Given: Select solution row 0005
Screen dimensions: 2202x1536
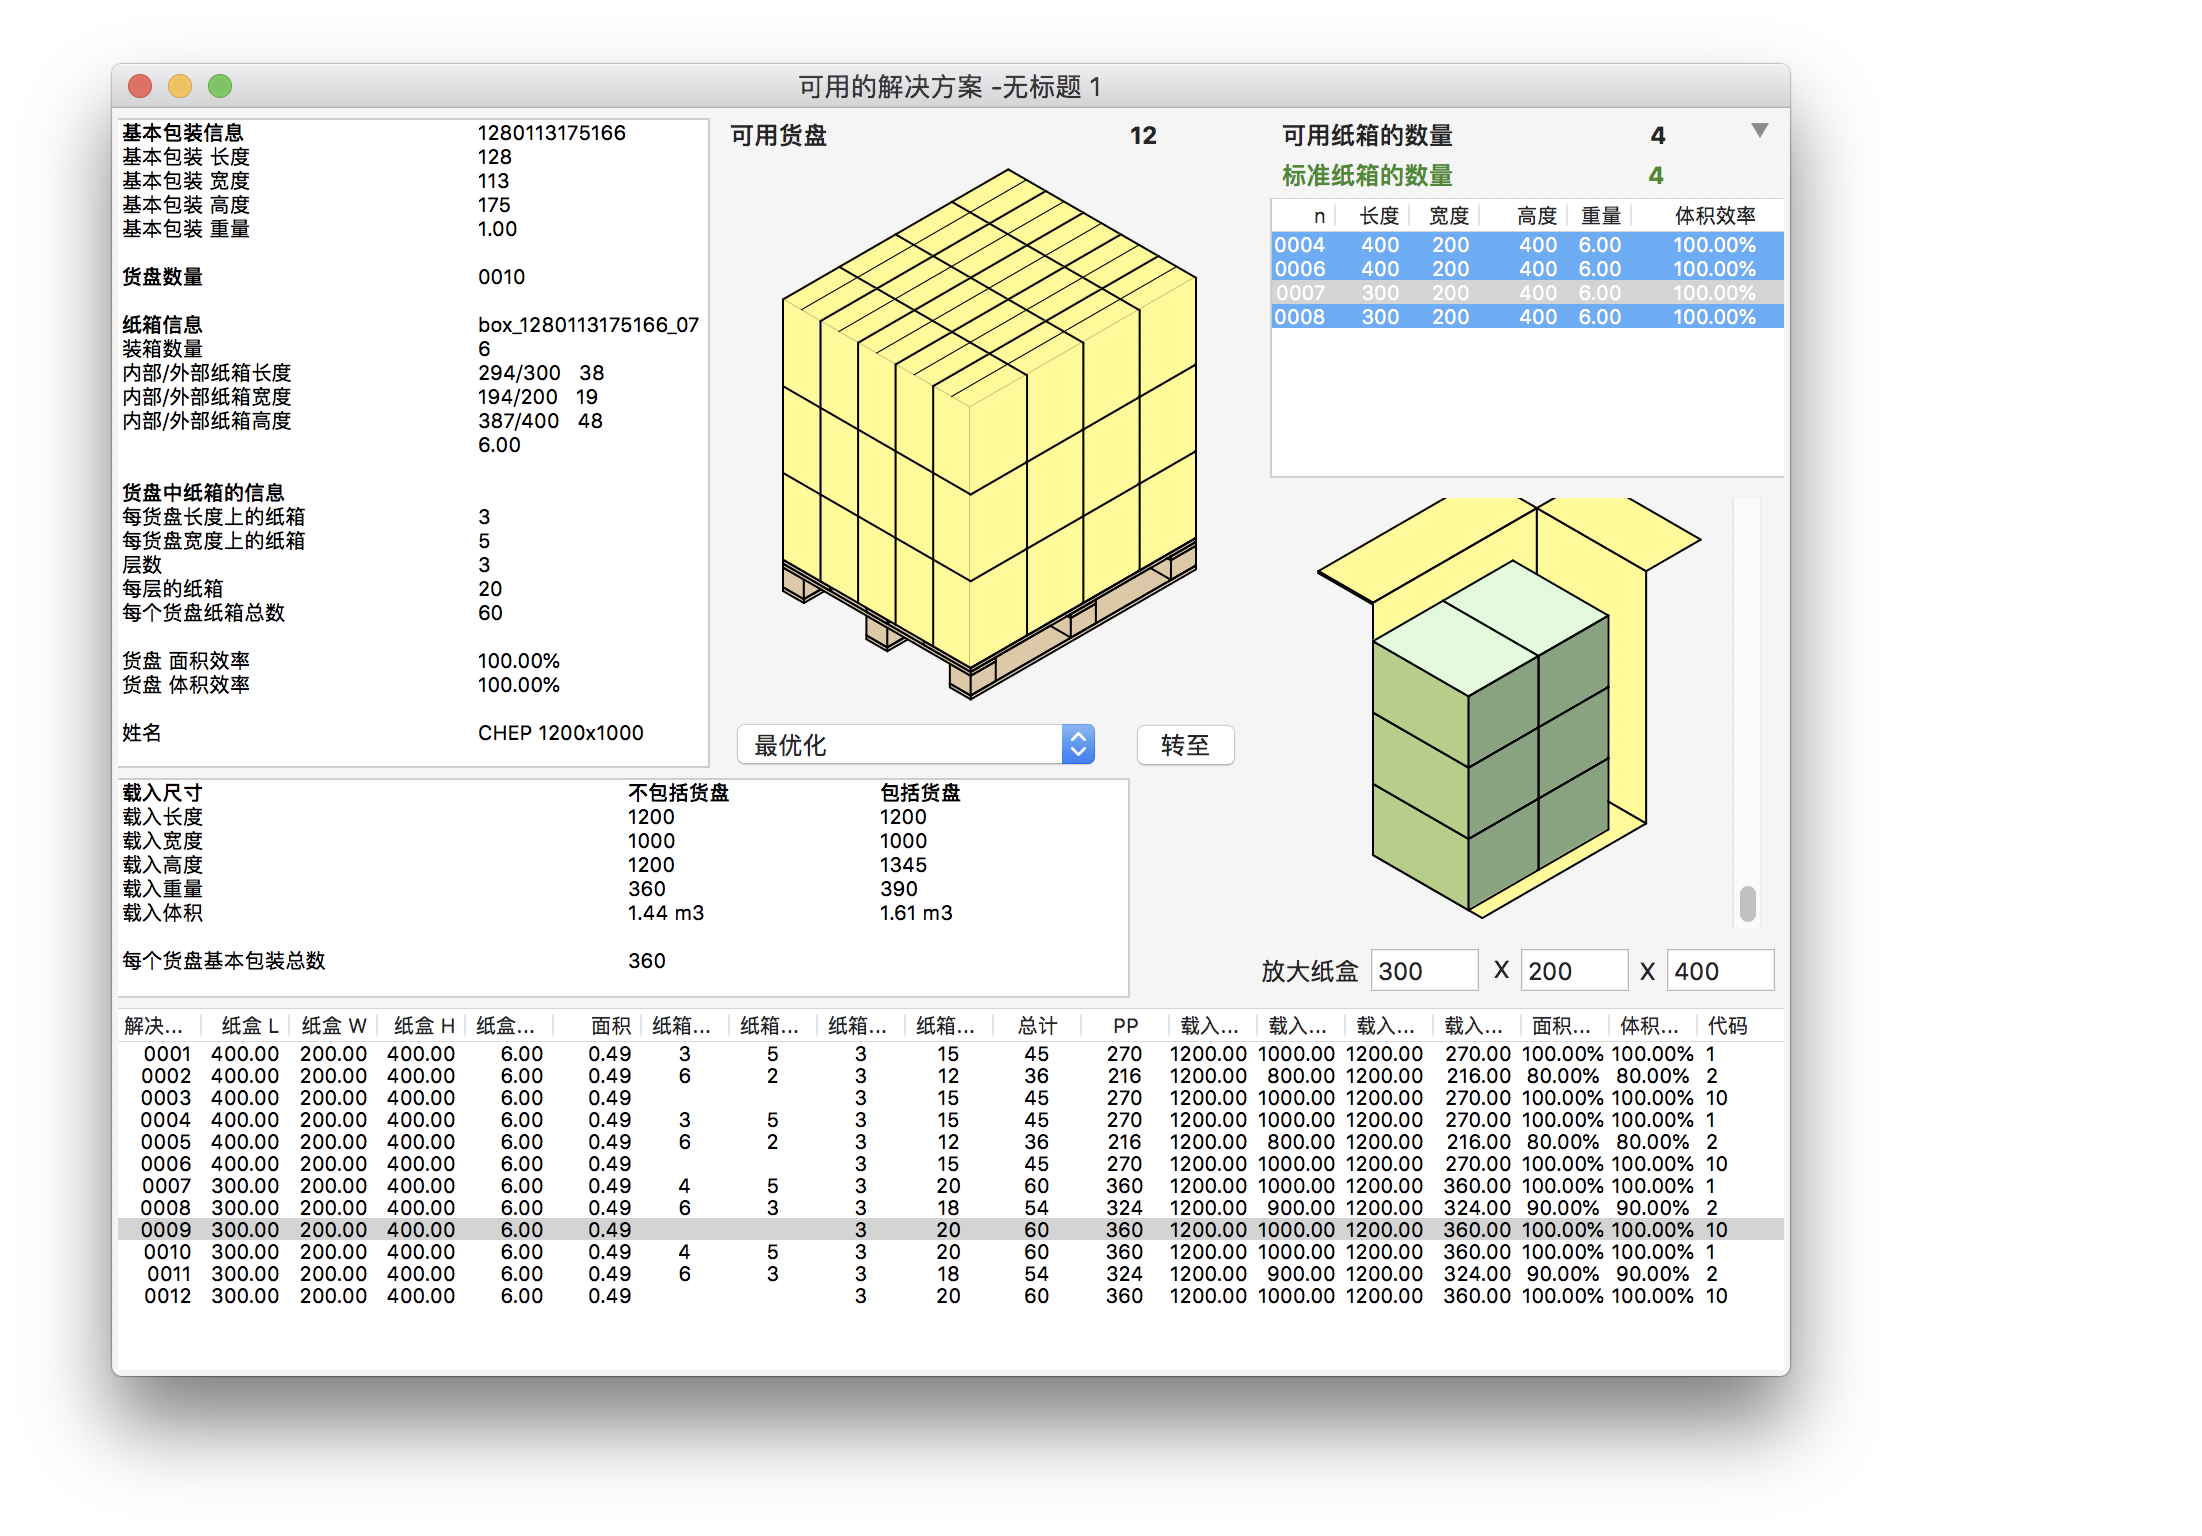Looking at the screenshot, I should 950,1142.
